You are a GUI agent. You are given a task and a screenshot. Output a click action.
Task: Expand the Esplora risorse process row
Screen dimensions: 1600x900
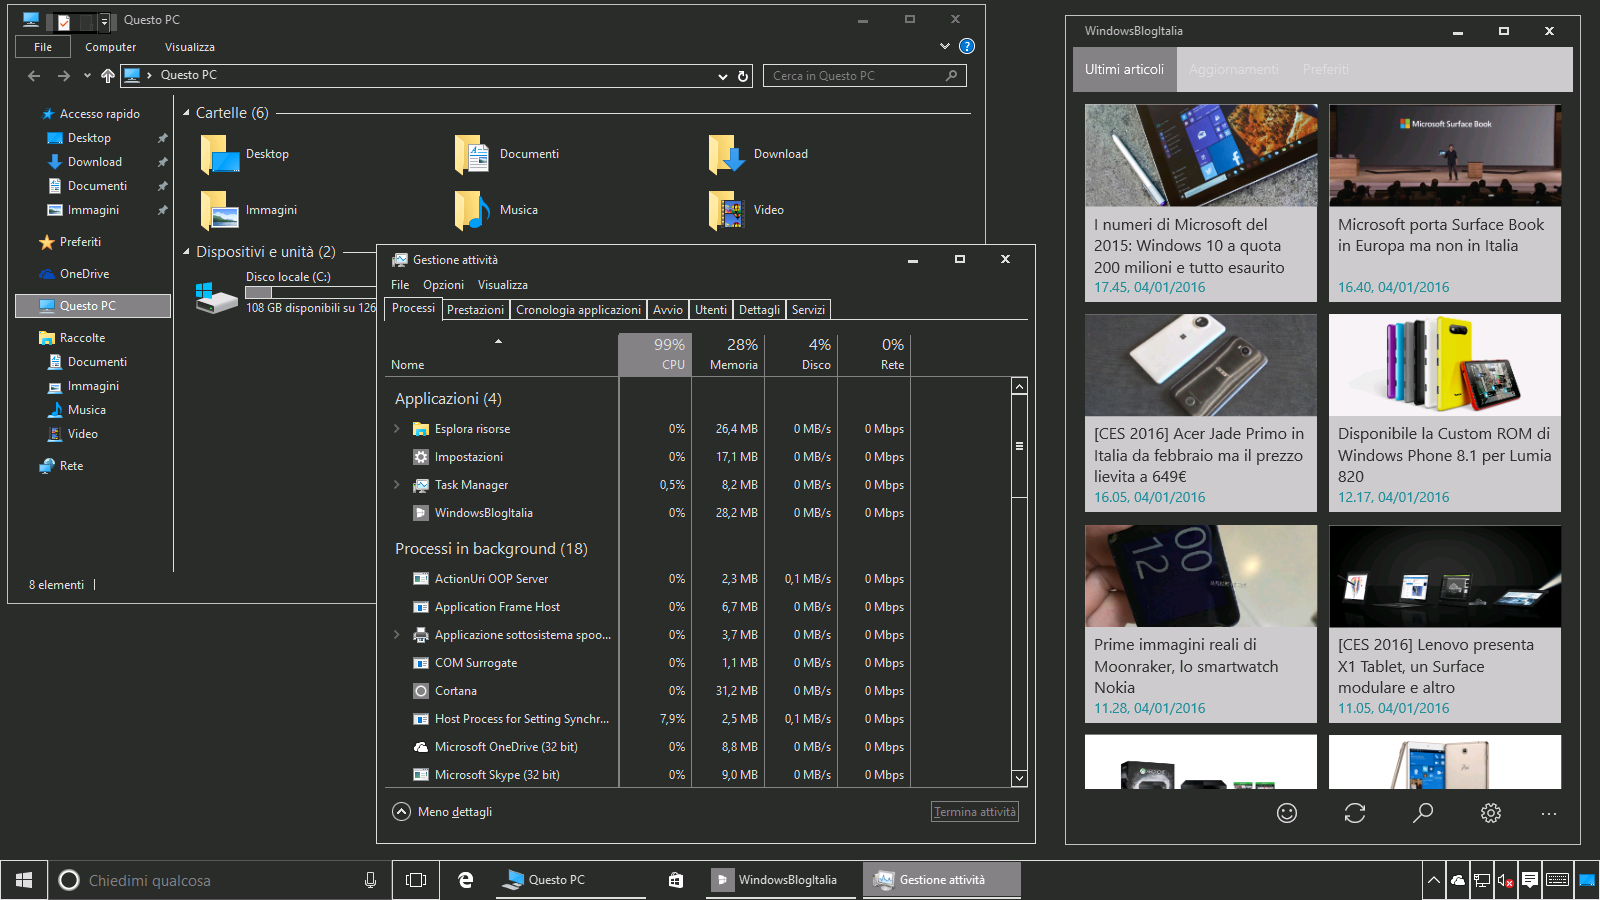pos(397,429)
